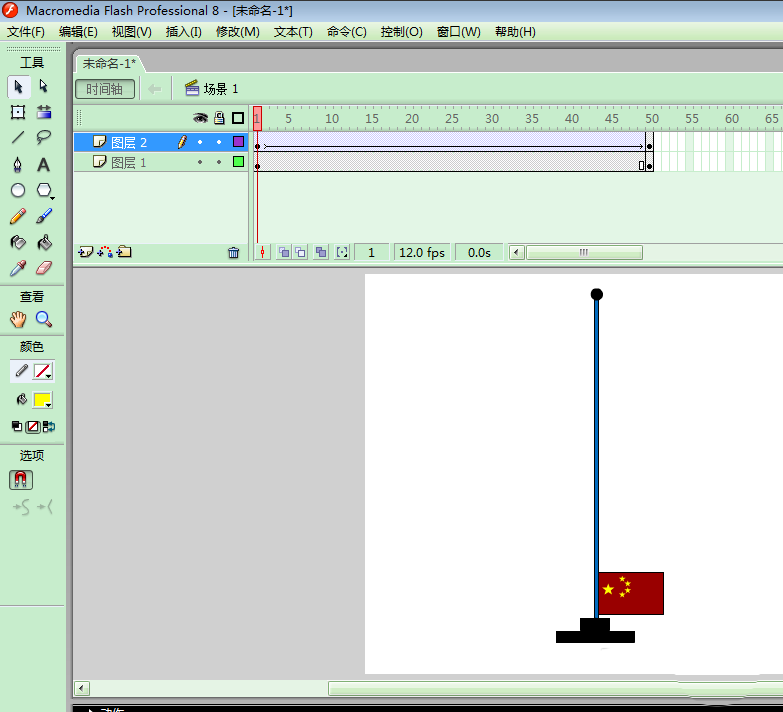Open the 文件(F) menu
The height and width of the screenshot is (712, 783).
click(25, 32)
